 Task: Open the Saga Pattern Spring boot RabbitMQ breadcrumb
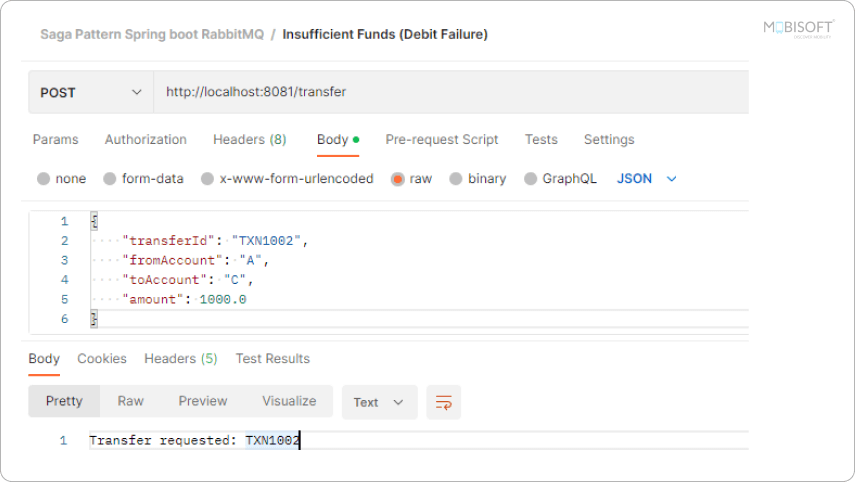pyautogui.click(x=152, y=34)
